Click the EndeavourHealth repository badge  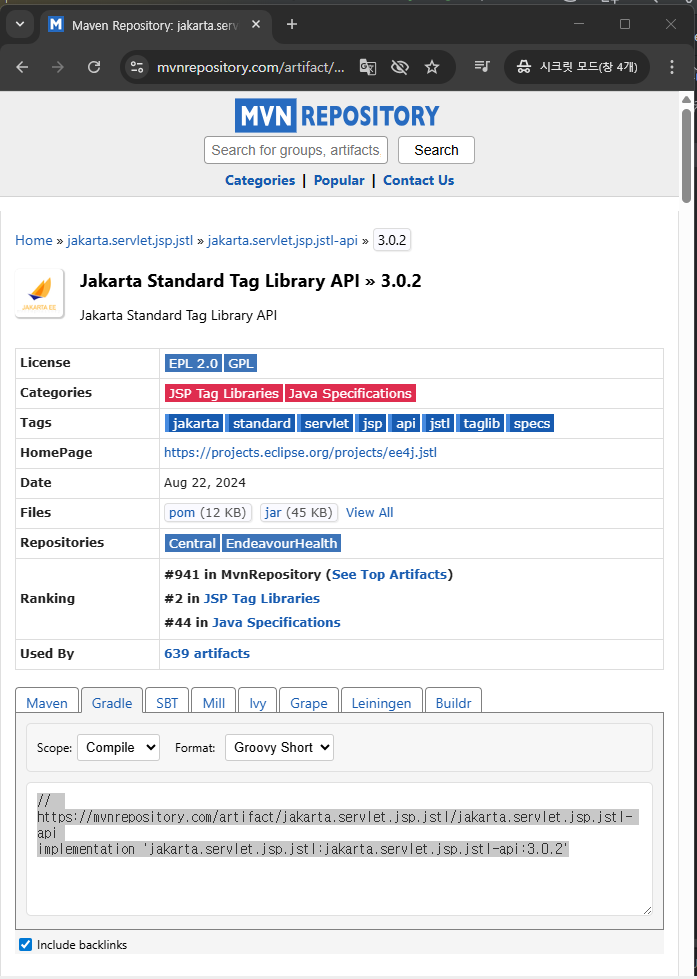click(281, 543)
